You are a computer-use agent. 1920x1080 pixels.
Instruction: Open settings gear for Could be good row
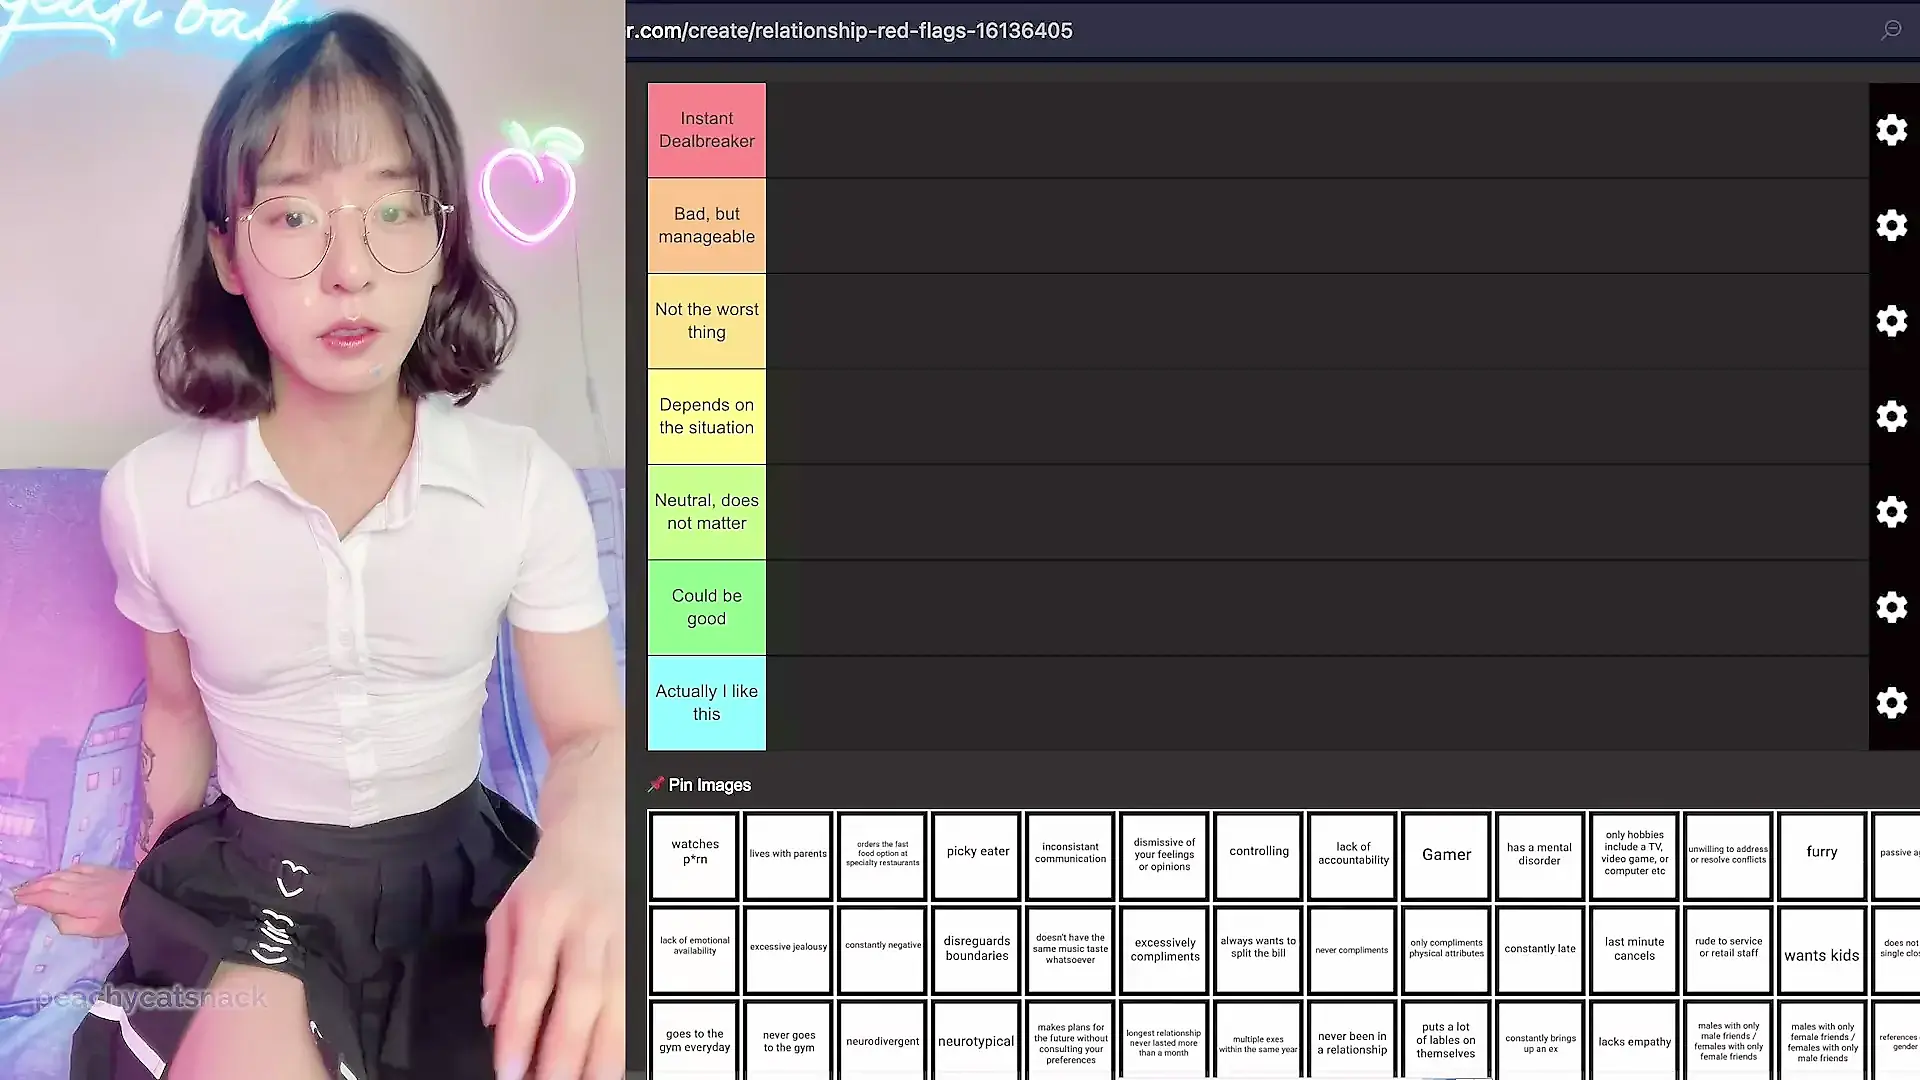tap(1891, 607)
